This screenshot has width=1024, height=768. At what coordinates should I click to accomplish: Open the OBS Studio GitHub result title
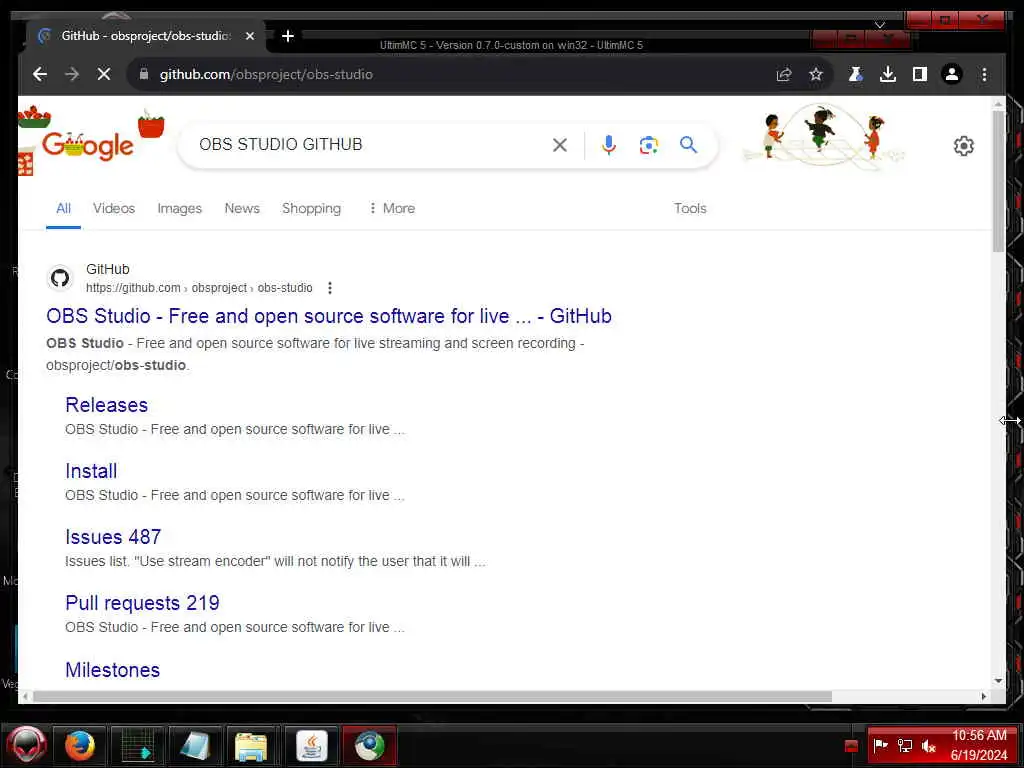329,316
